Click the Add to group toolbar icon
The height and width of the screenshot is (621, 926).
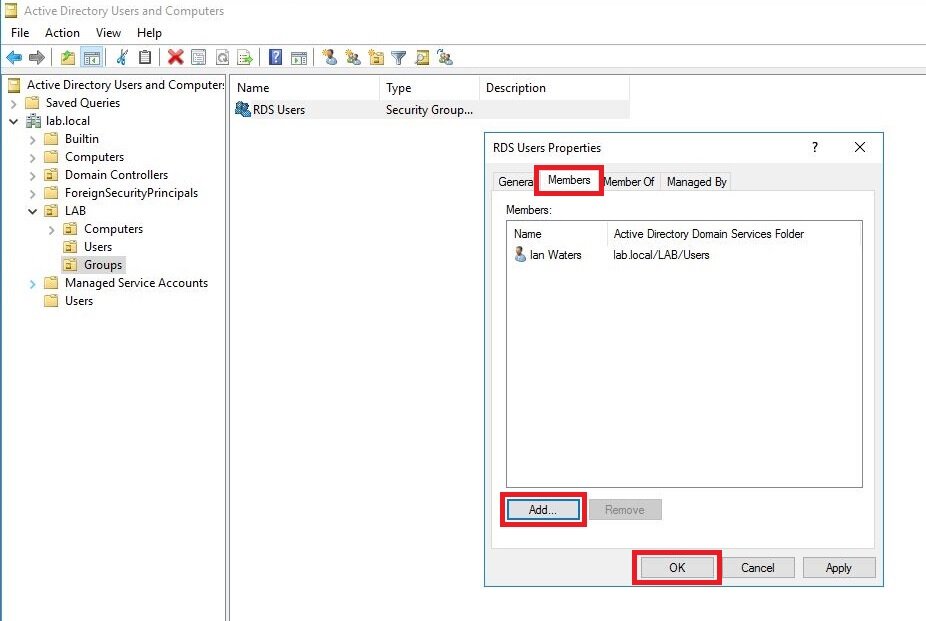point(445,57)
